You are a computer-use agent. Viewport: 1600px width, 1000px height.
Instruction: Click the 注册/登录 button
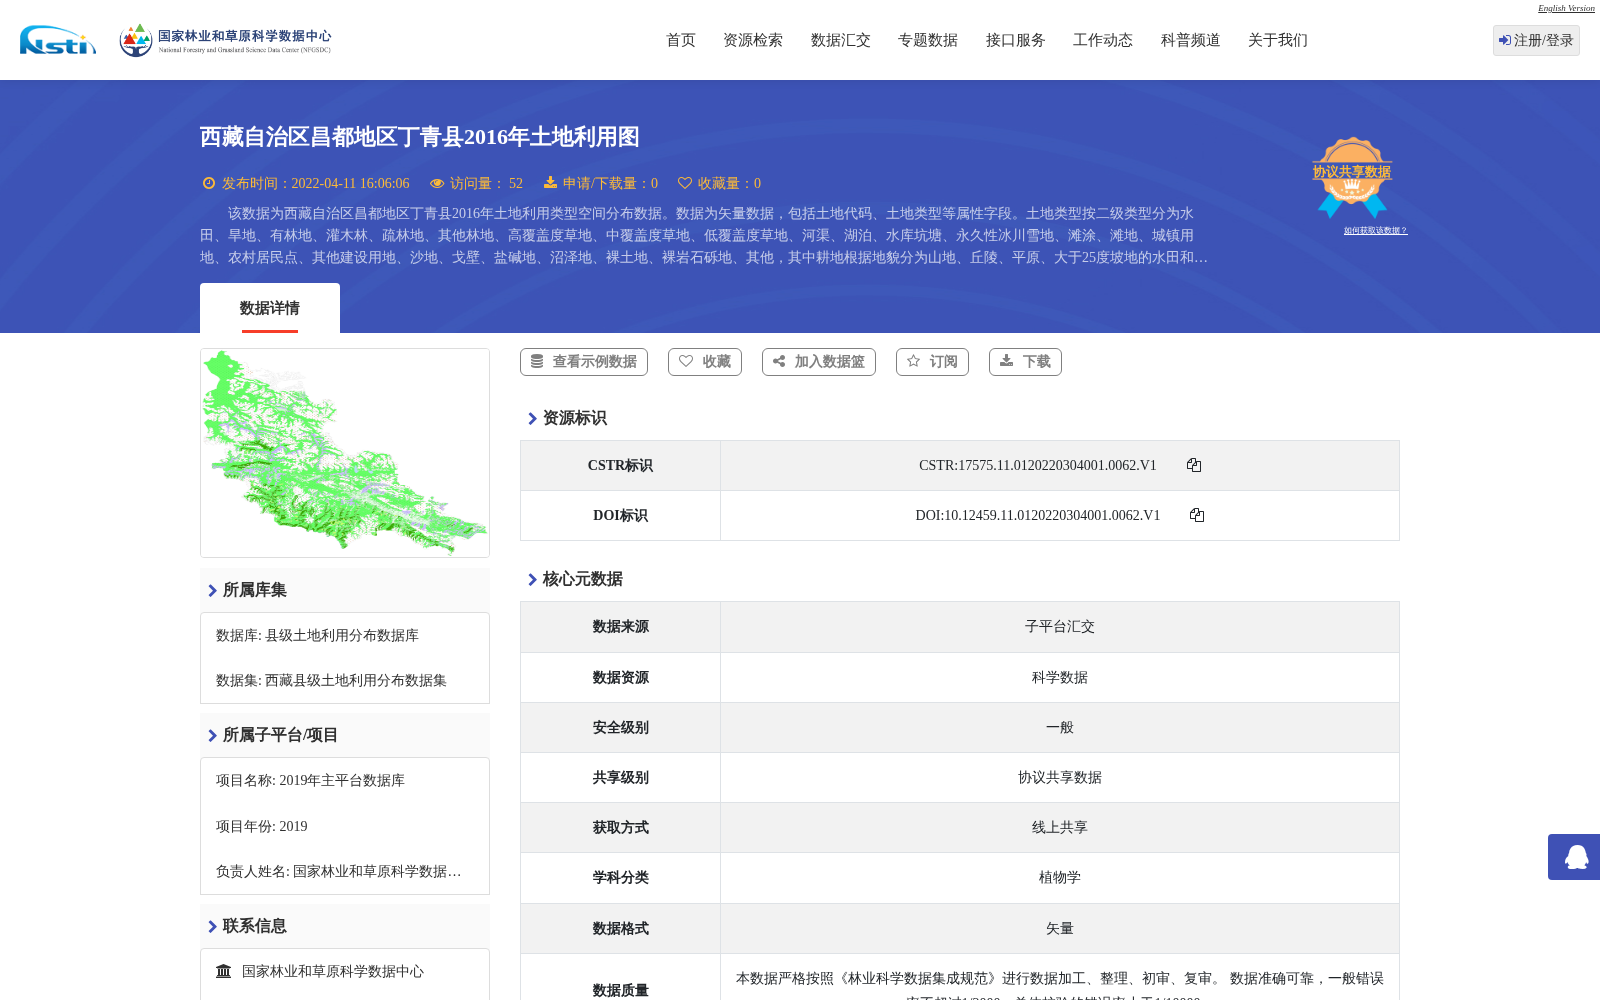click(x=1536, y=40)
